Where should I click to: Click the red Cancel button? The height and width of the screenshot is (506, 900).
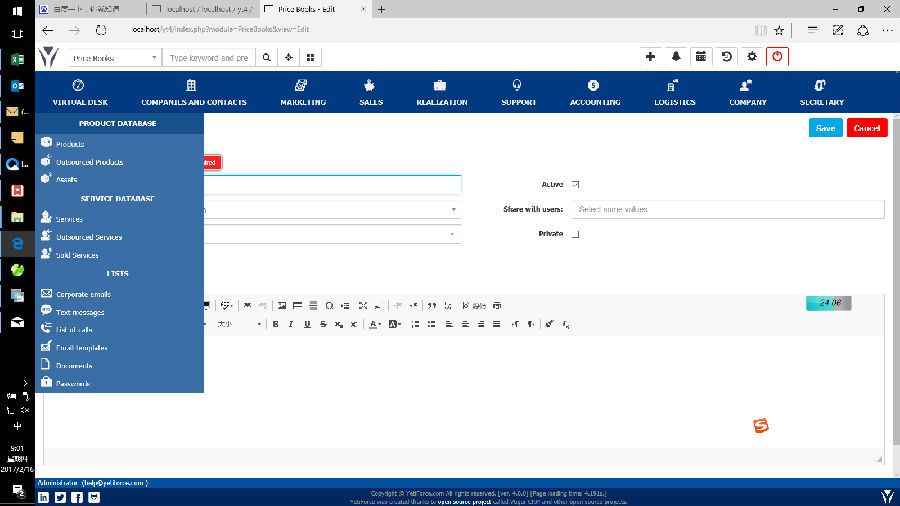[x=867, y=128]
